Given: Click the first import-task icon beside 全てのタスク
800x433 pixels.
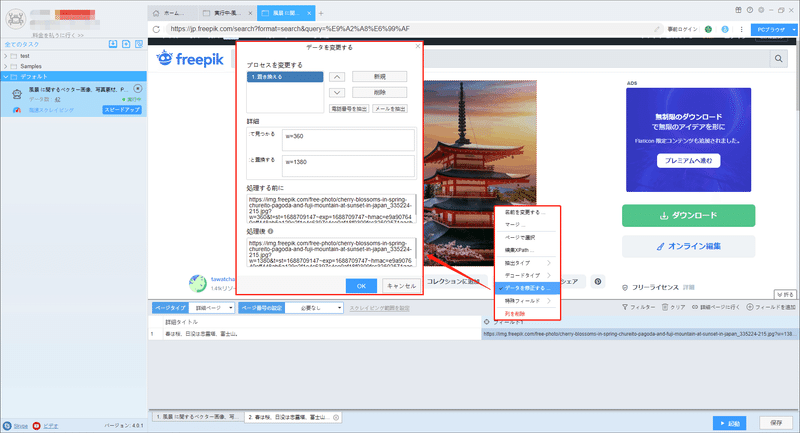Looking at the screenshot, I should [113, 44].
